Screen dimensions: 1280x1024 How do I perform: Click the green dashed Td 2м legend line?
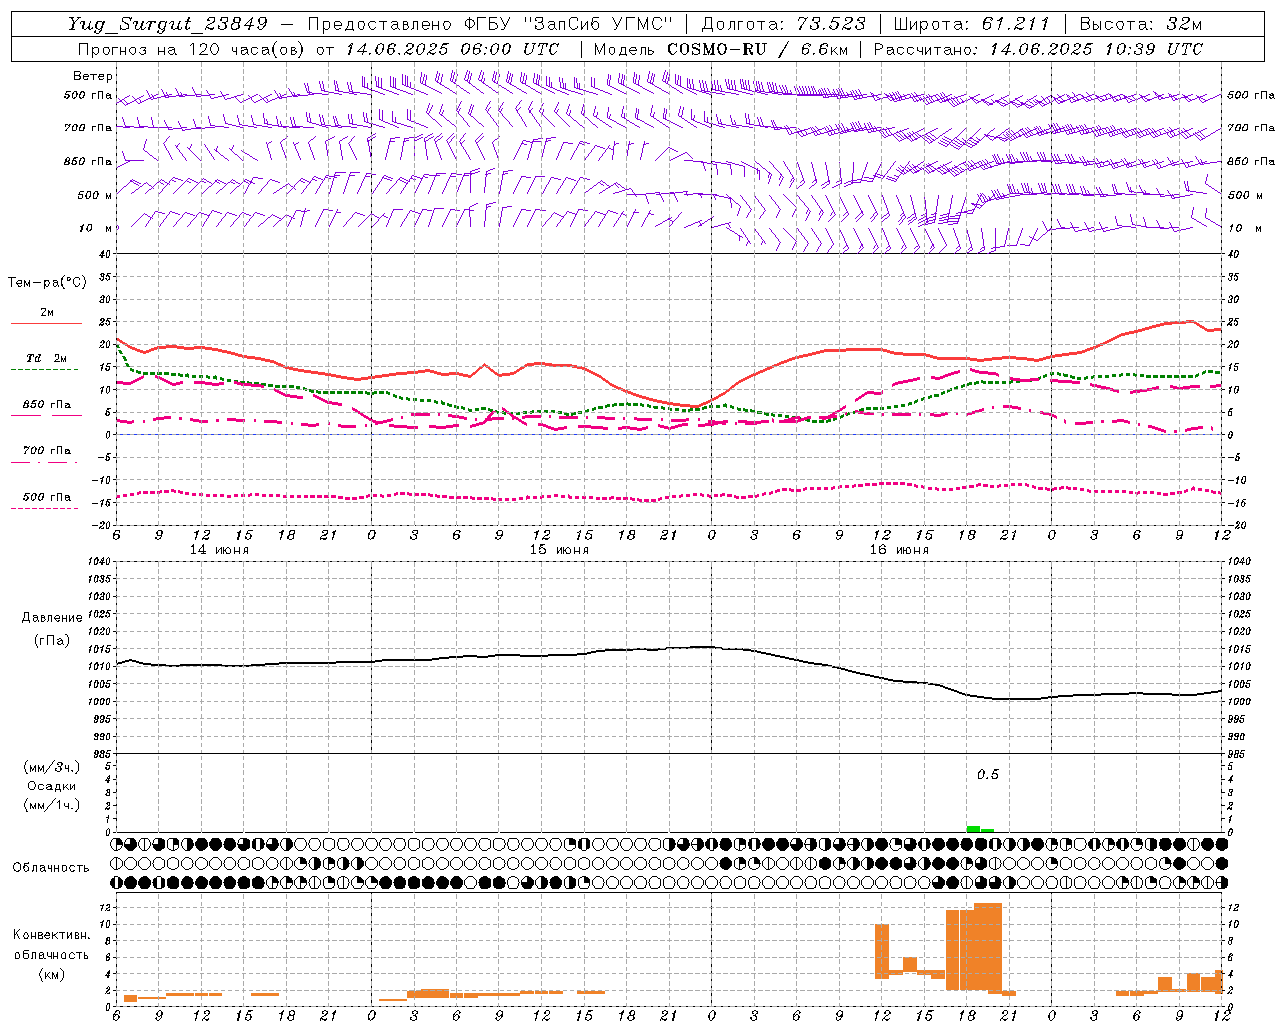point(46,369)
